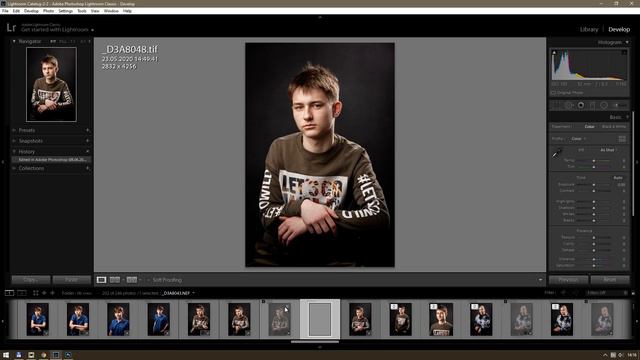Add new snapshot with plus icon

pyautogui.click(x=88, y=141)
